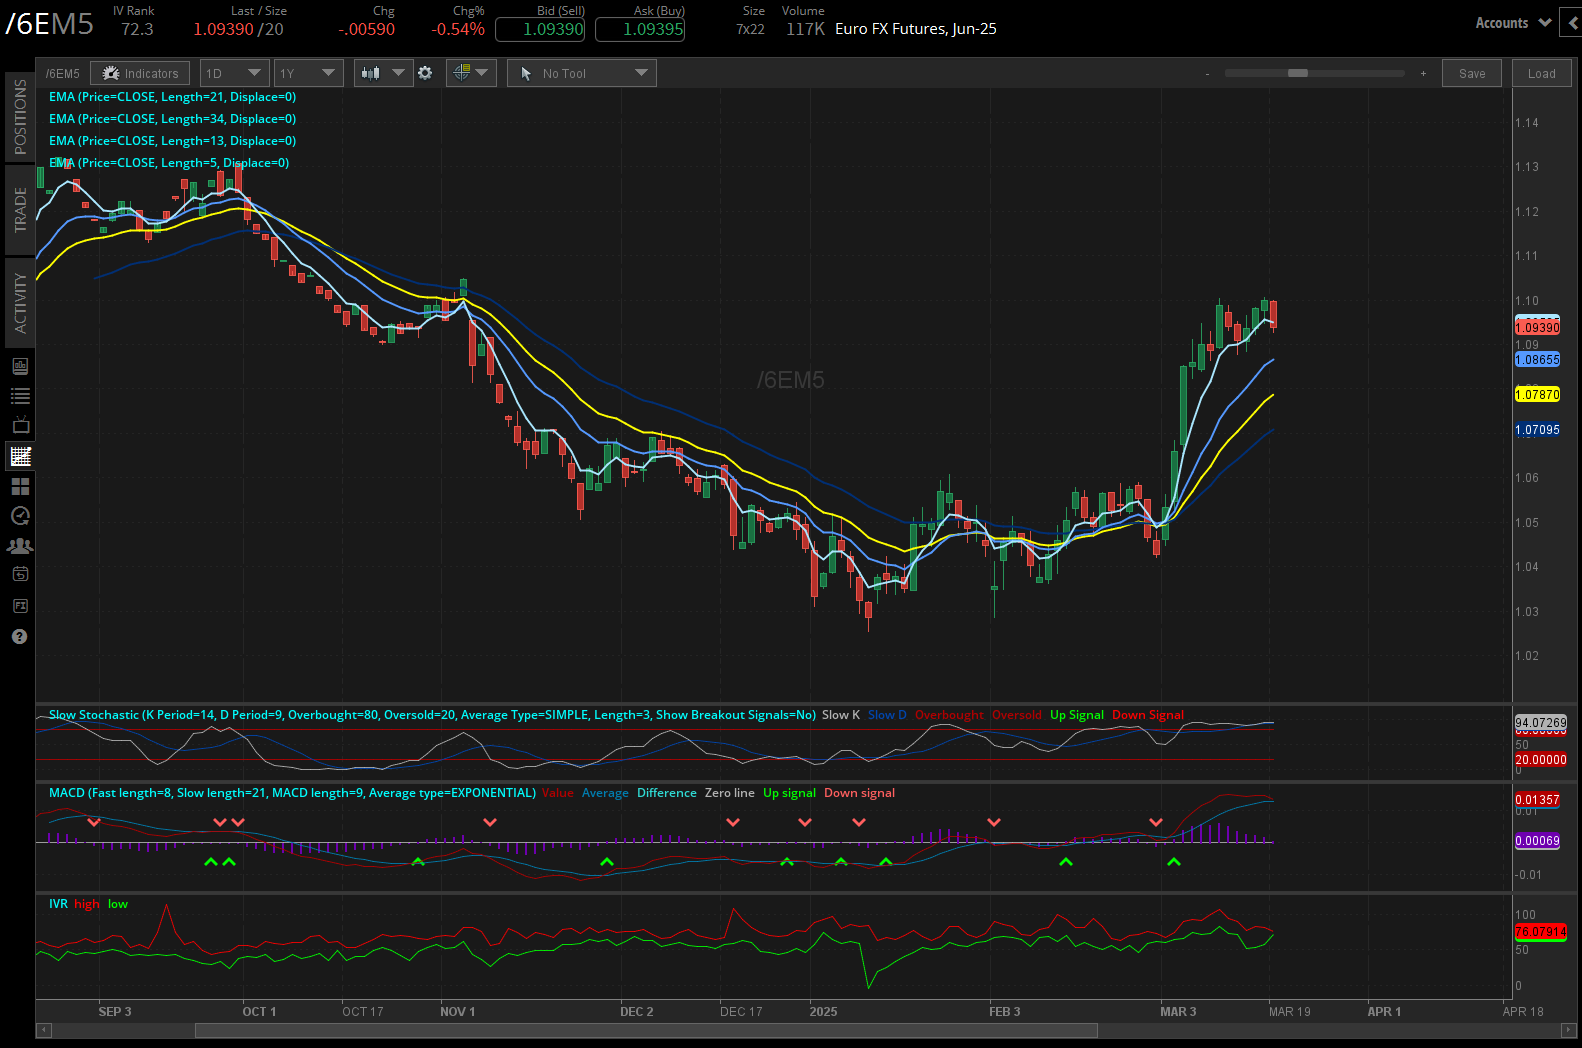The width and height of the screenshot is (1582, 1048).
Task: Click the 0.00069 MACD difference label
Action: click(1537, 840)
